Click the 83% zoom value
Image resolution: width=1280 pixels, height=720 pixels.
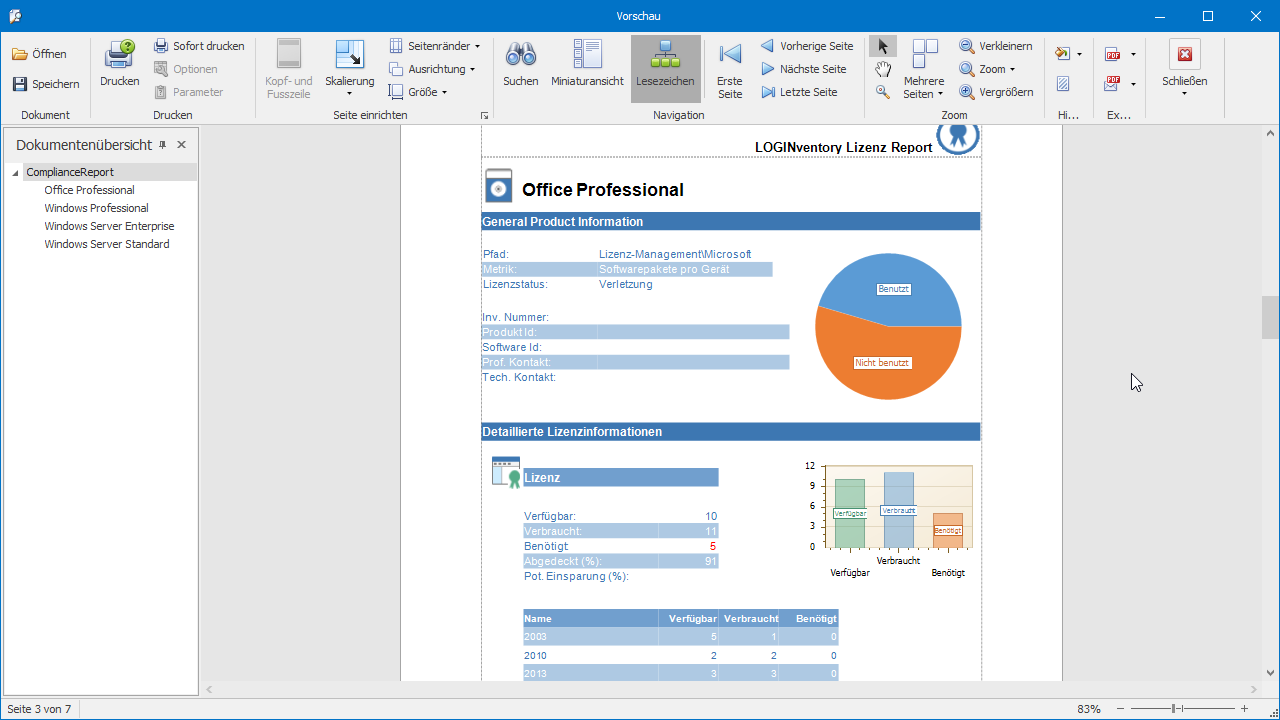click(1089, 709)
